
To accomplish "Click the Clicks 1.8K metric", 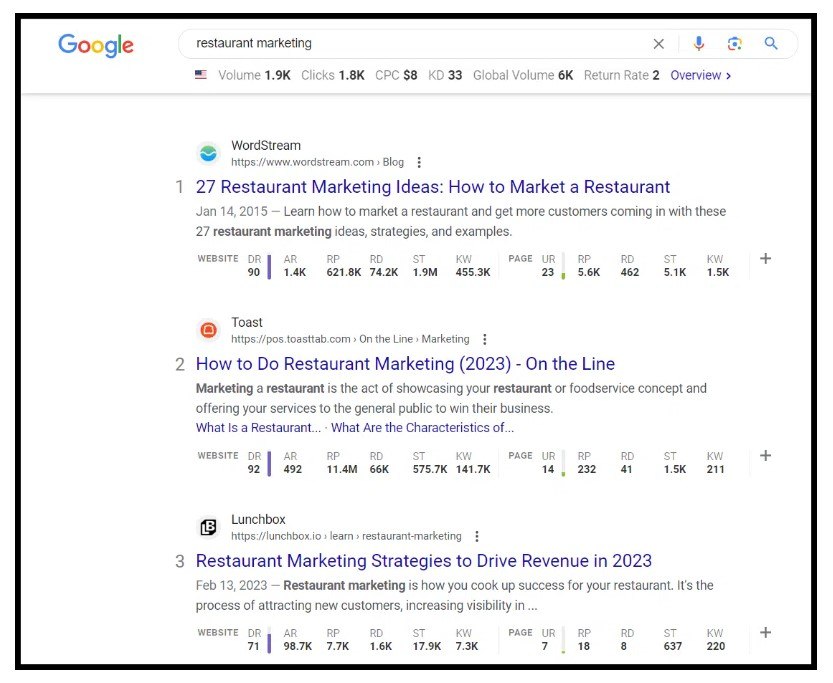I will click(333, 75).
